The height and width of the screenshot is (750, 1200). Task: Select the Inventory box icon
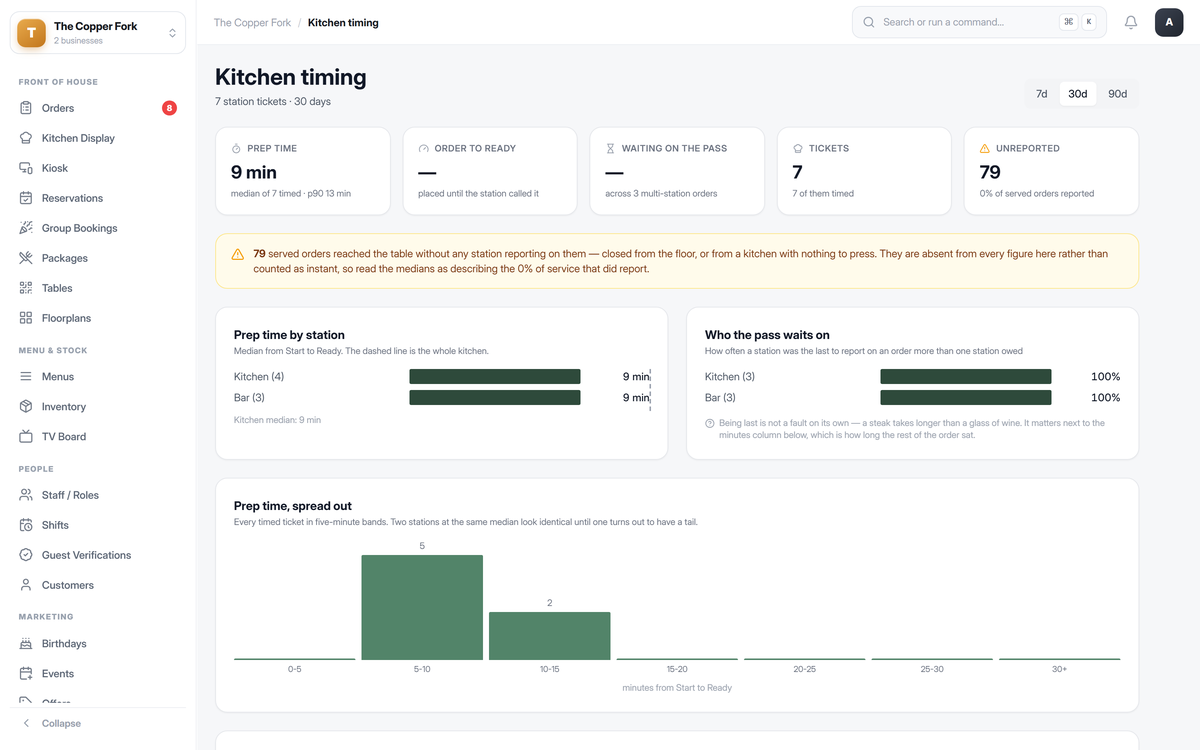[26, 407]
